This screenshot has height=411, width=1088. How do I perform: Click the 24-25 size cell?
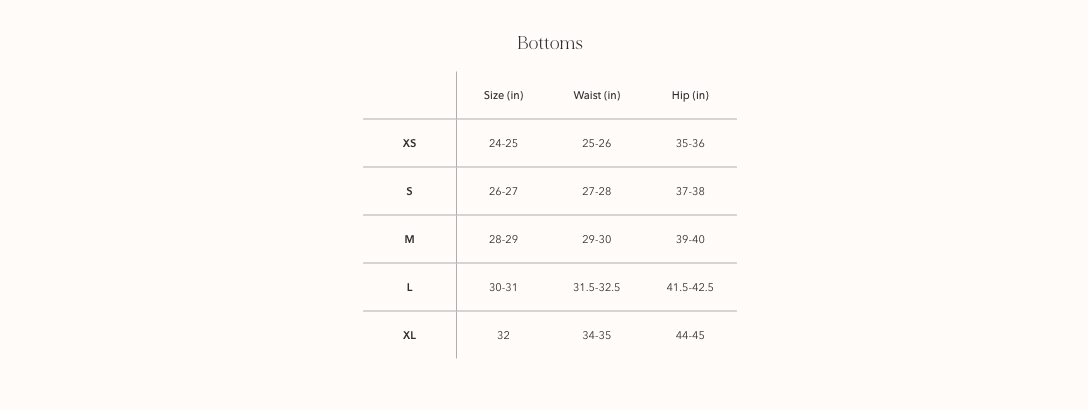tap(503, 143)
